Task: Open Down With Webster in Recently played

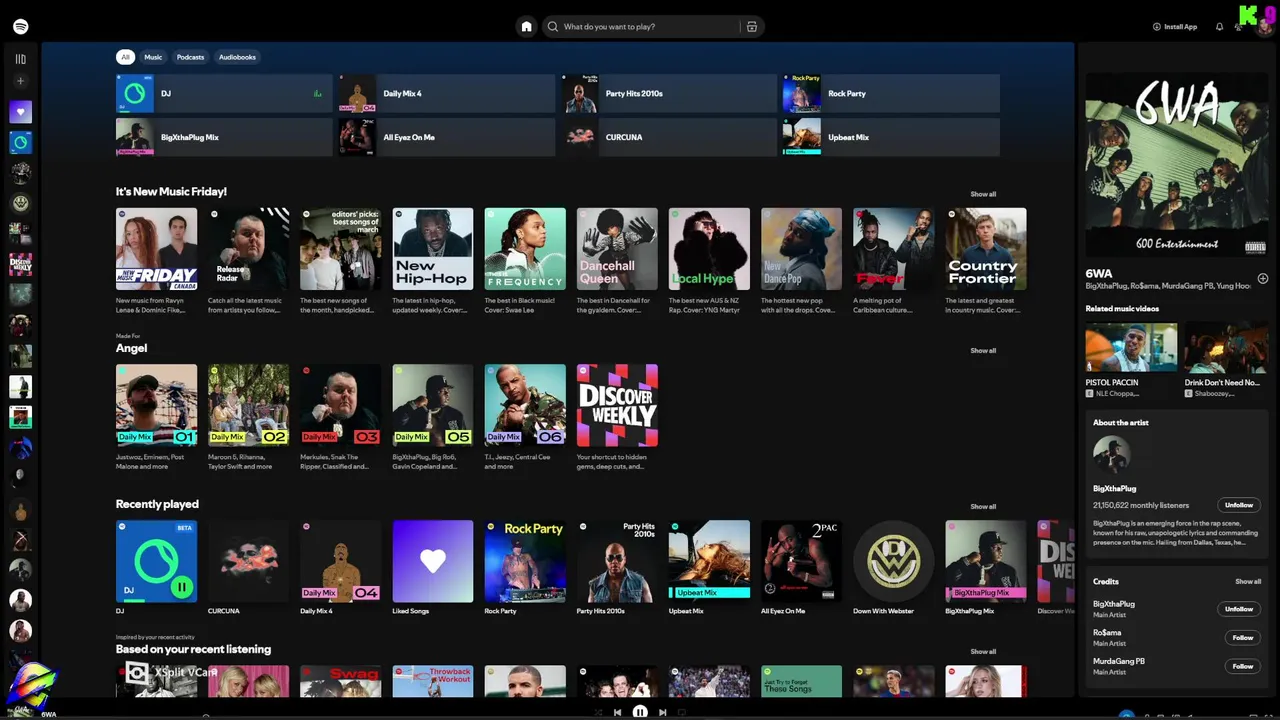Action: click(x=893, y=561)
